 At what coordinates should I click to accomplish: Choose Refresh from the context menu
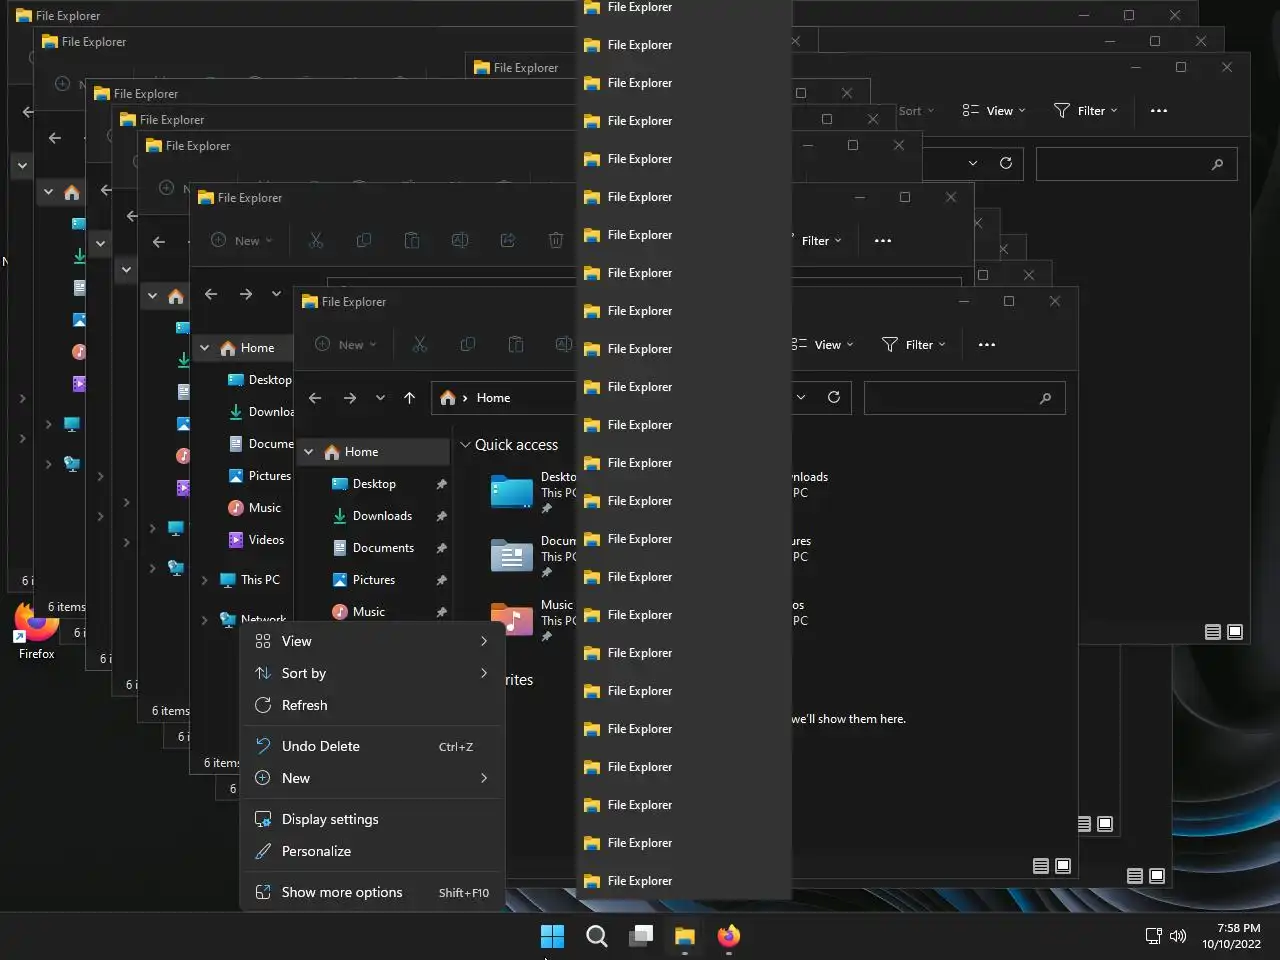pyautogui.click(x=372, y=705)
